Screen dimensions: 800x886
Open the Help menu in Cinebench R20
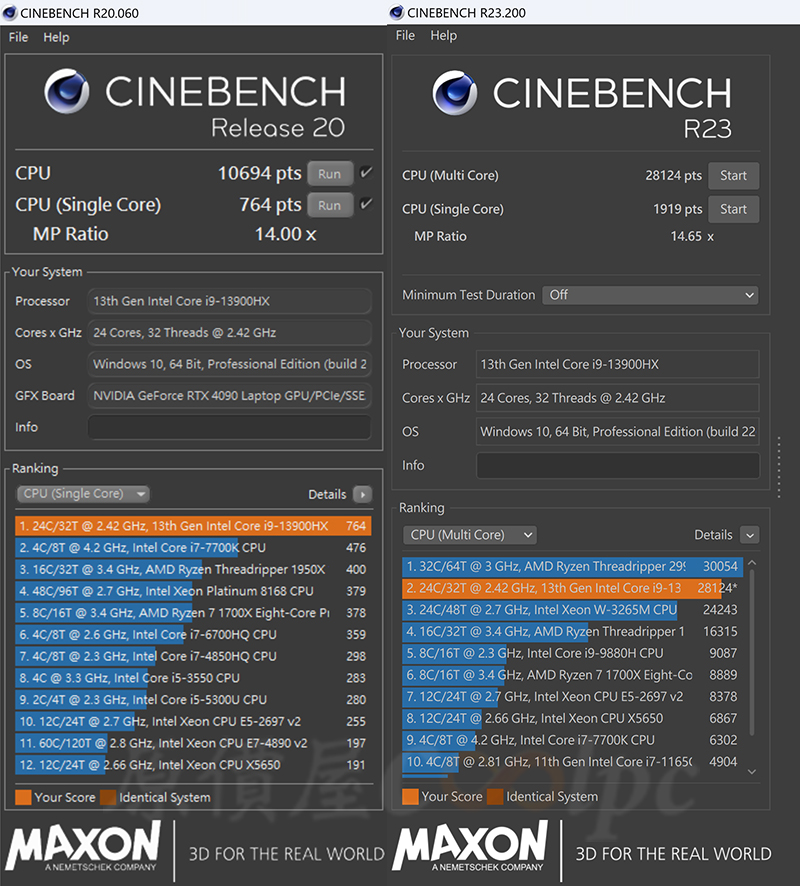(x=56, y=37)
